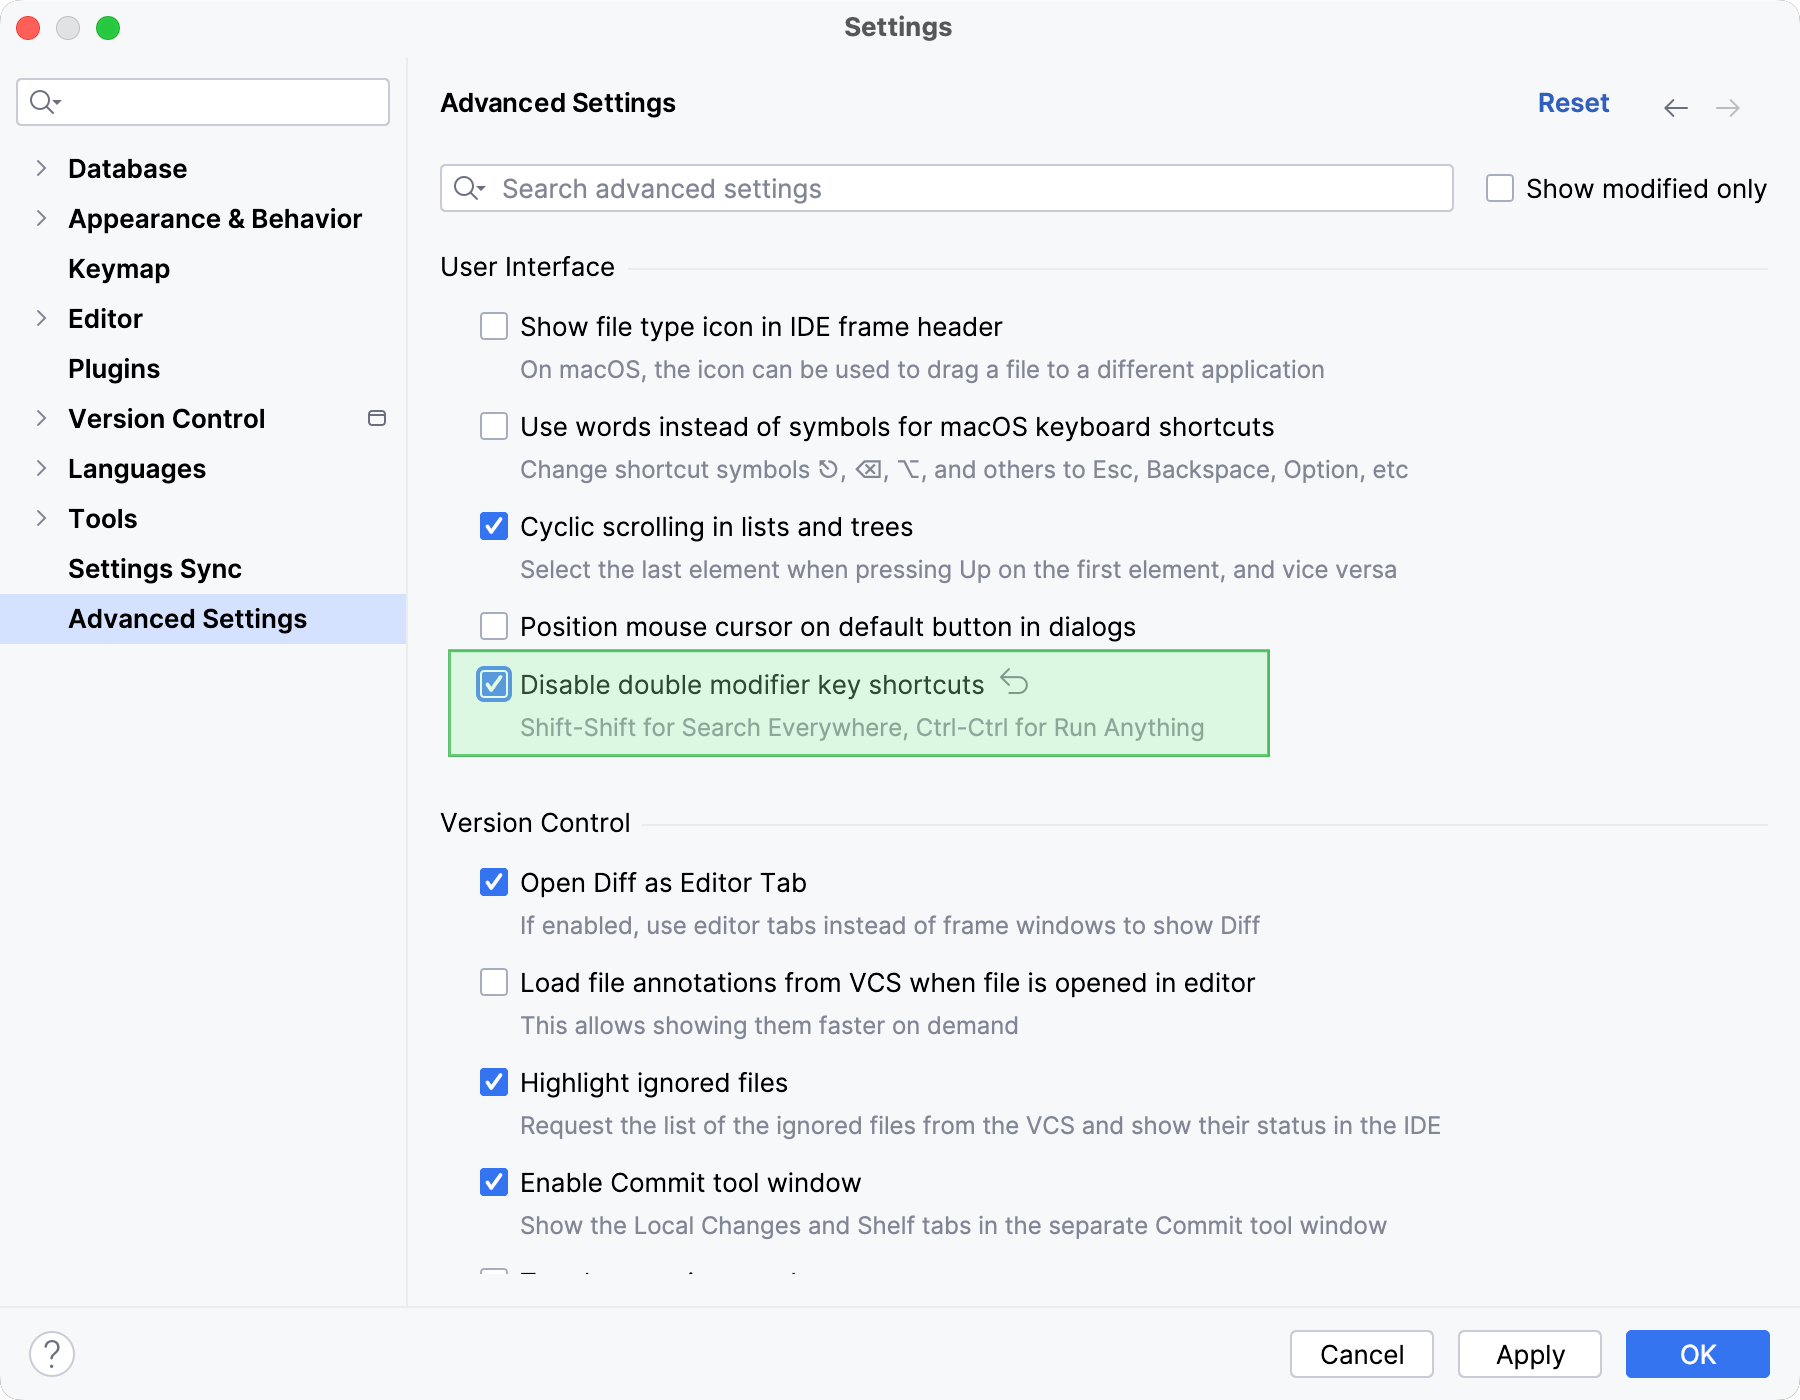Enable Show modified only filter
The width and height of the screenshot is (1800, 1400).
[x=1500, y=188]
